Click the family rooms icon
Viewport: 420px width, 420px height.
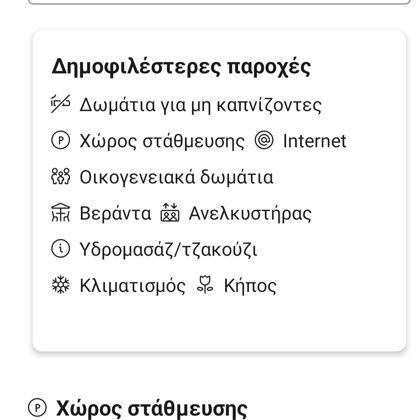(x=60, y=176)
